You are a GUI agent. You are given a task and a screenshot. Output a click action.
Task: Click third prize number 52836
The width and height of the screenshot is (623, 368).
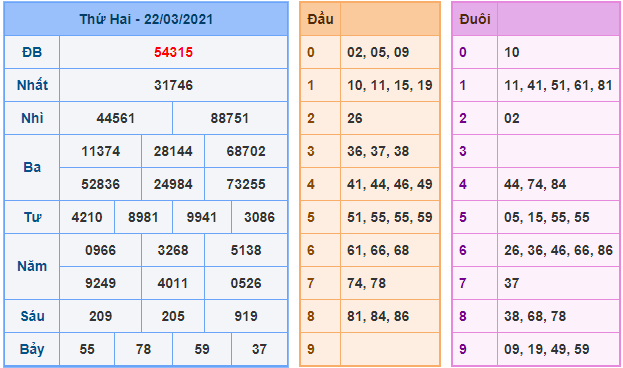coord(101,184)
